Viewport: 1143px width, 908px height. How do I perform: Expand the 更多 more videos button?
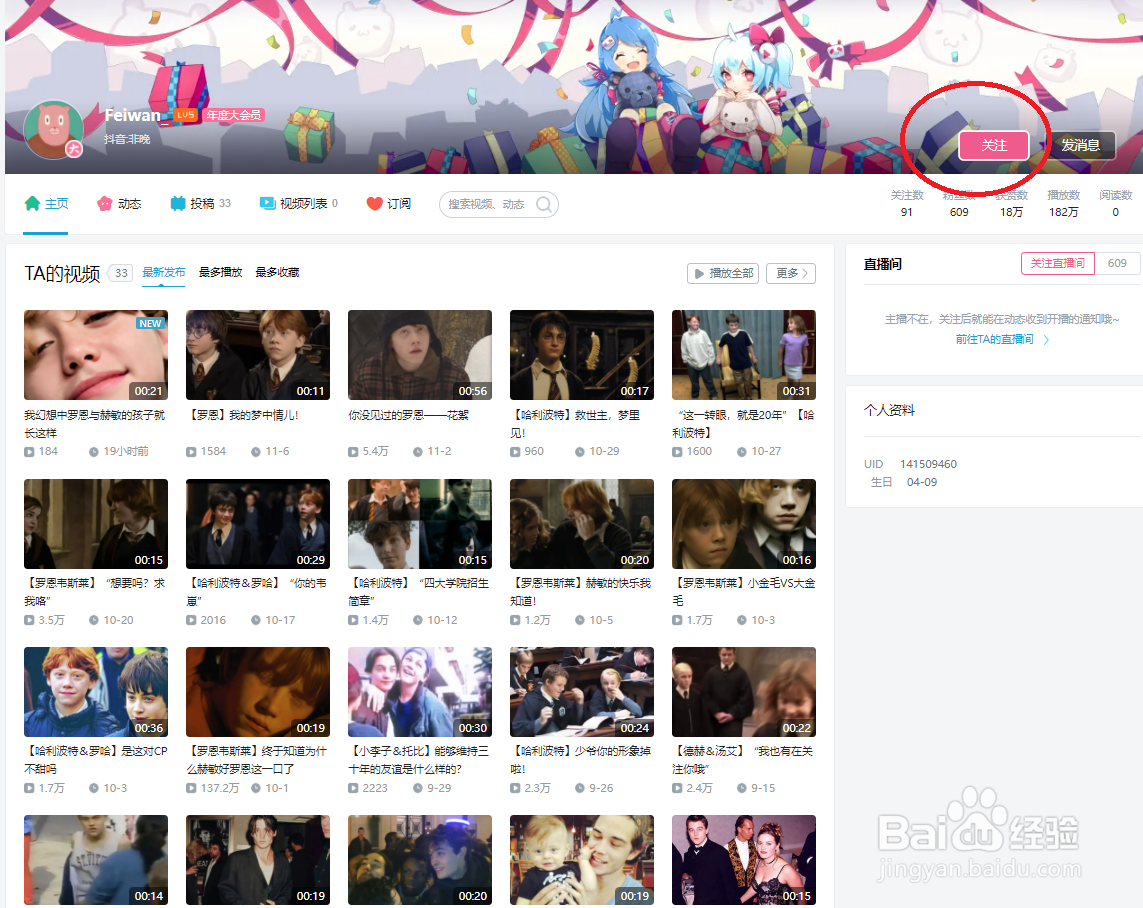[x=791, y=273]
